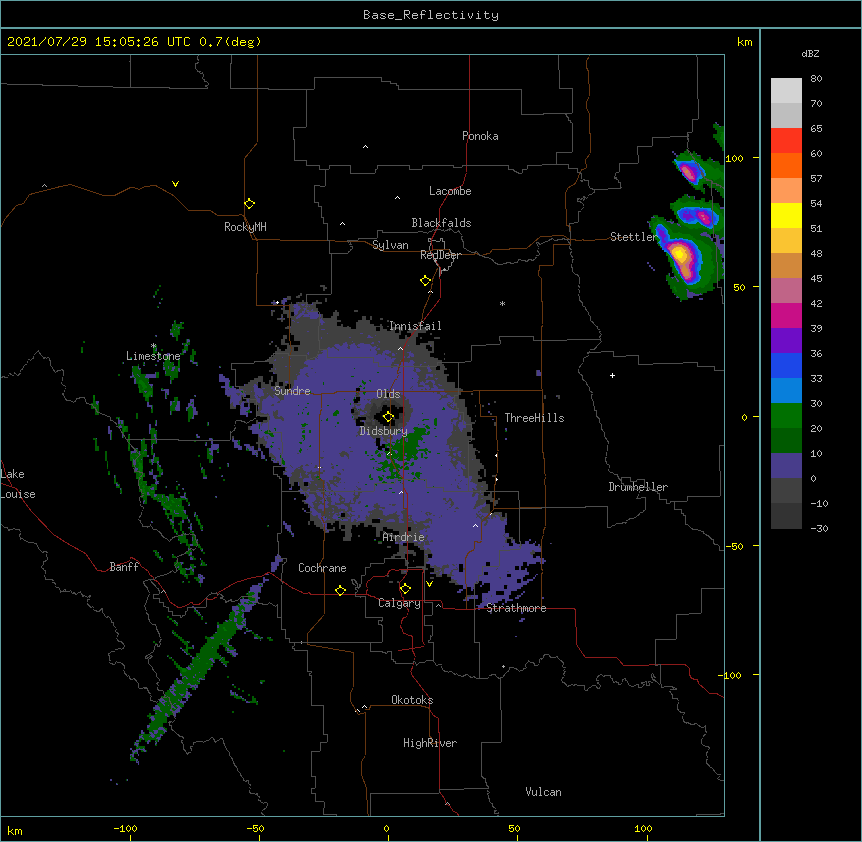Click the green echo patch south of Didsbury

pos(405,451)
